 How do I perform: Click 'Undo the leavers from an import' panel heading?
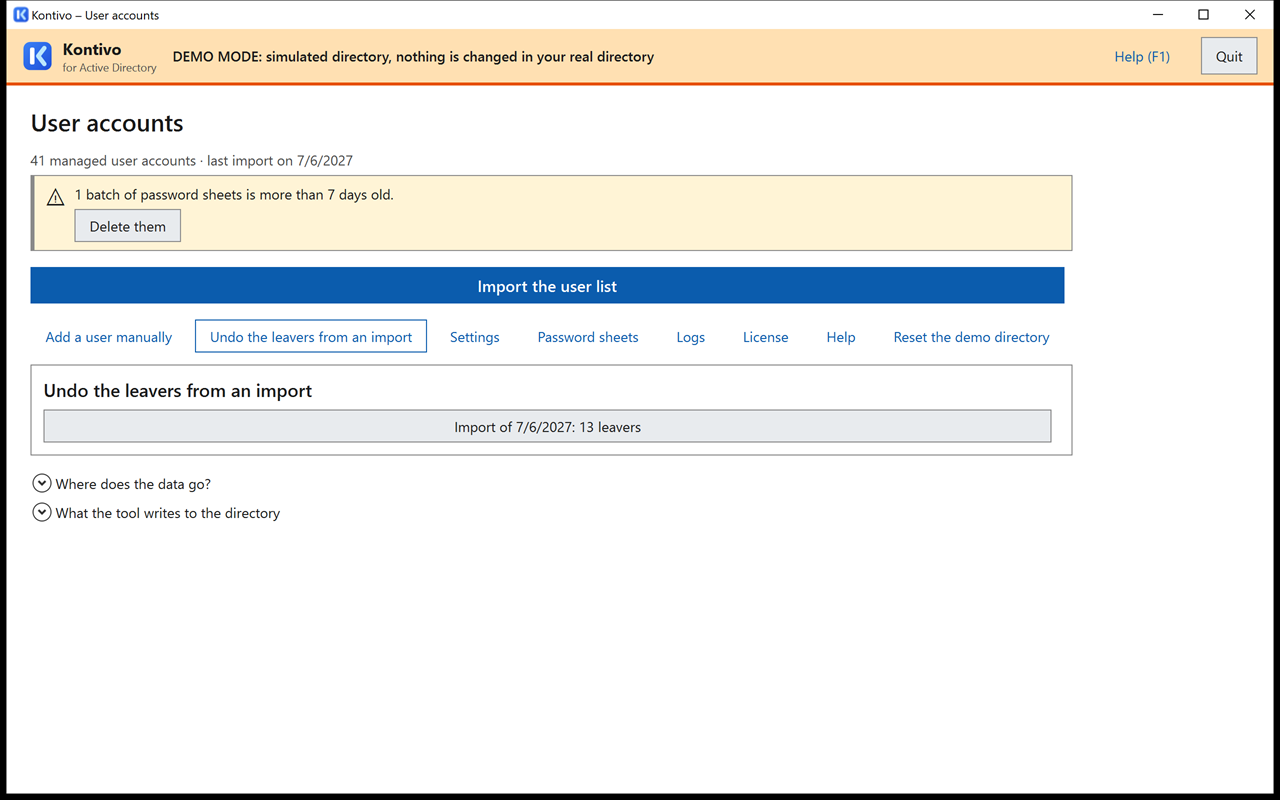pyautogui.click(x=178, y=391)
